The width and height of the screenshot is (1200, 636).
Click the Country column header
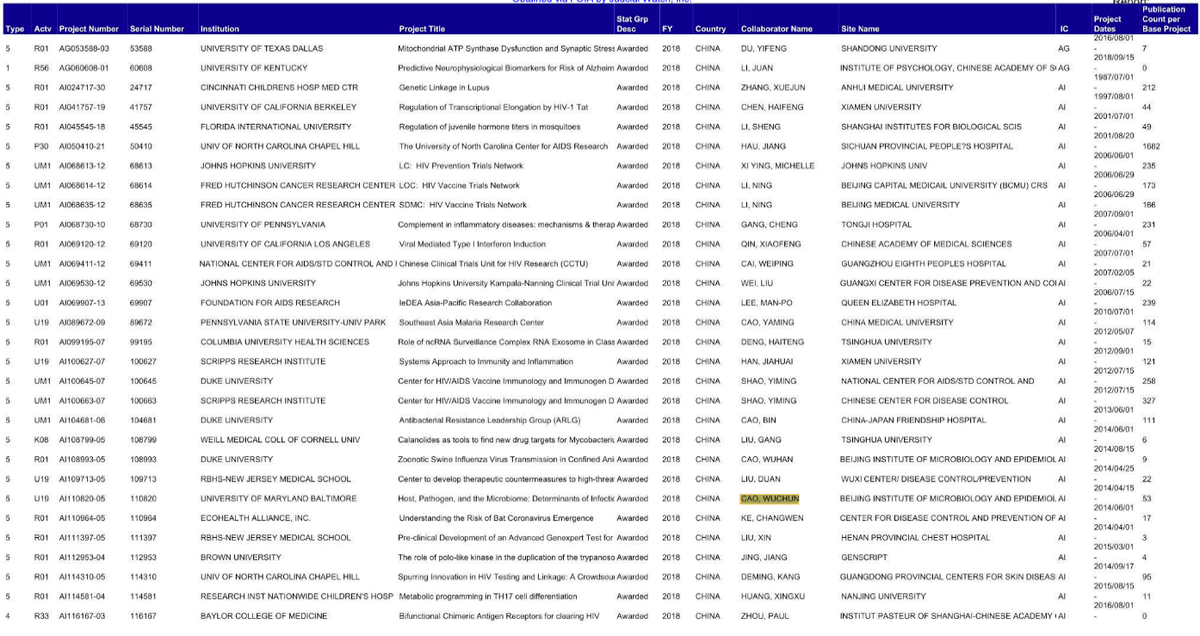point(710,29)
